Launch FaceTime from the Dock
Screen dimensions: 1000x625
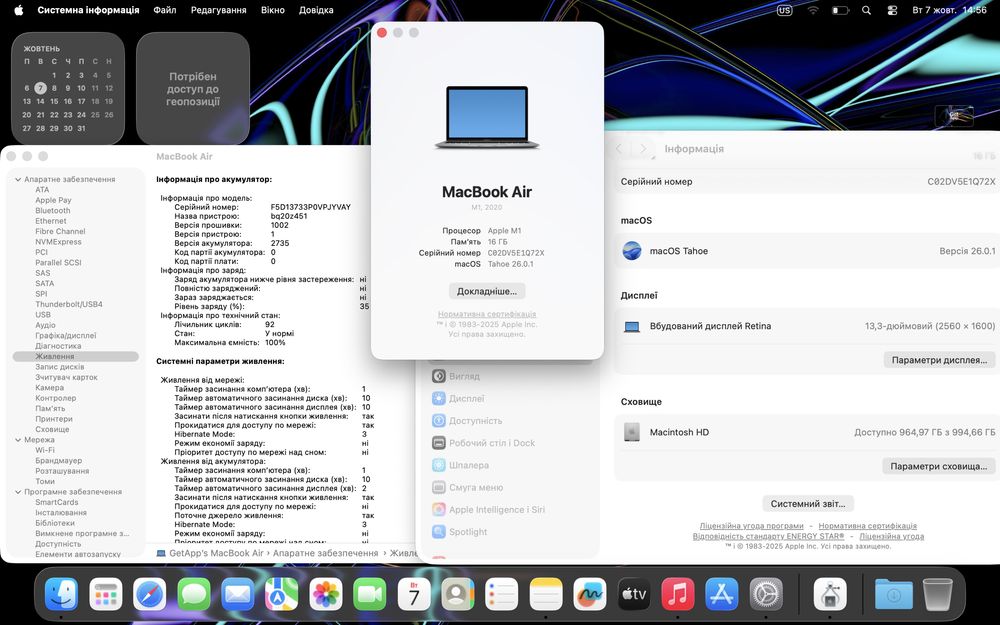coord(370,595)
